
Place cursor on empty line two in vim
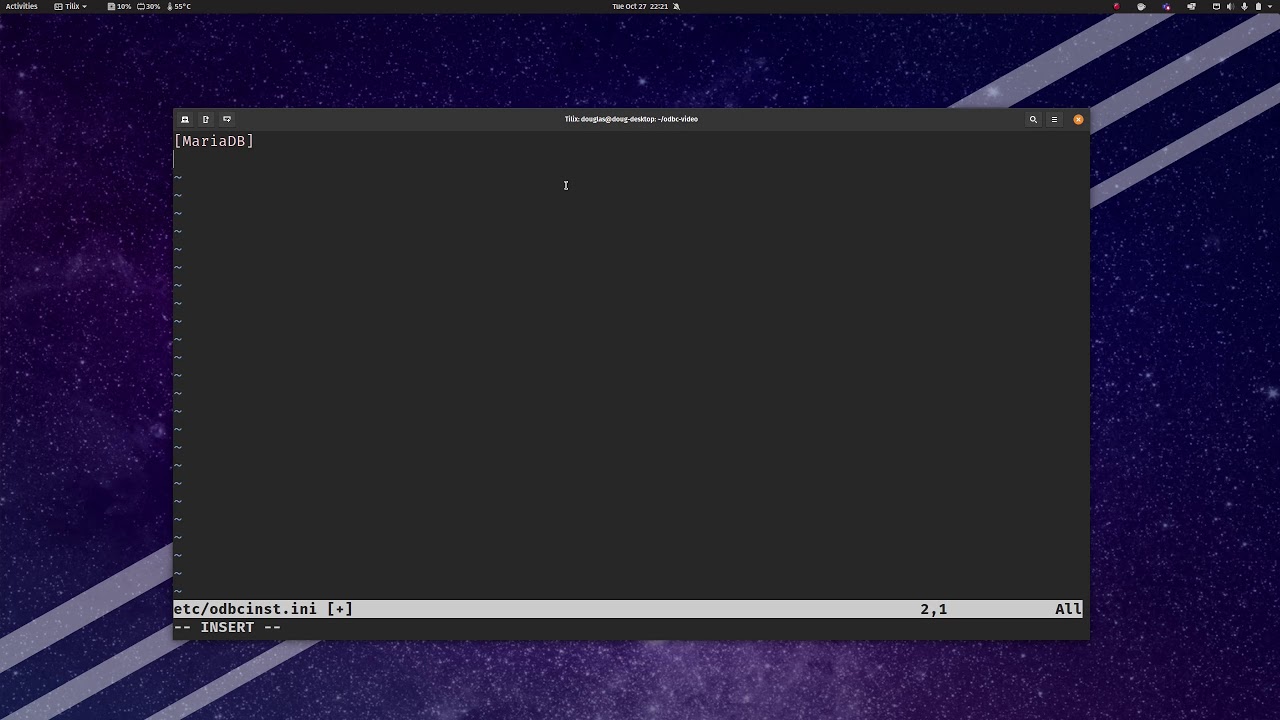(630, 159)
